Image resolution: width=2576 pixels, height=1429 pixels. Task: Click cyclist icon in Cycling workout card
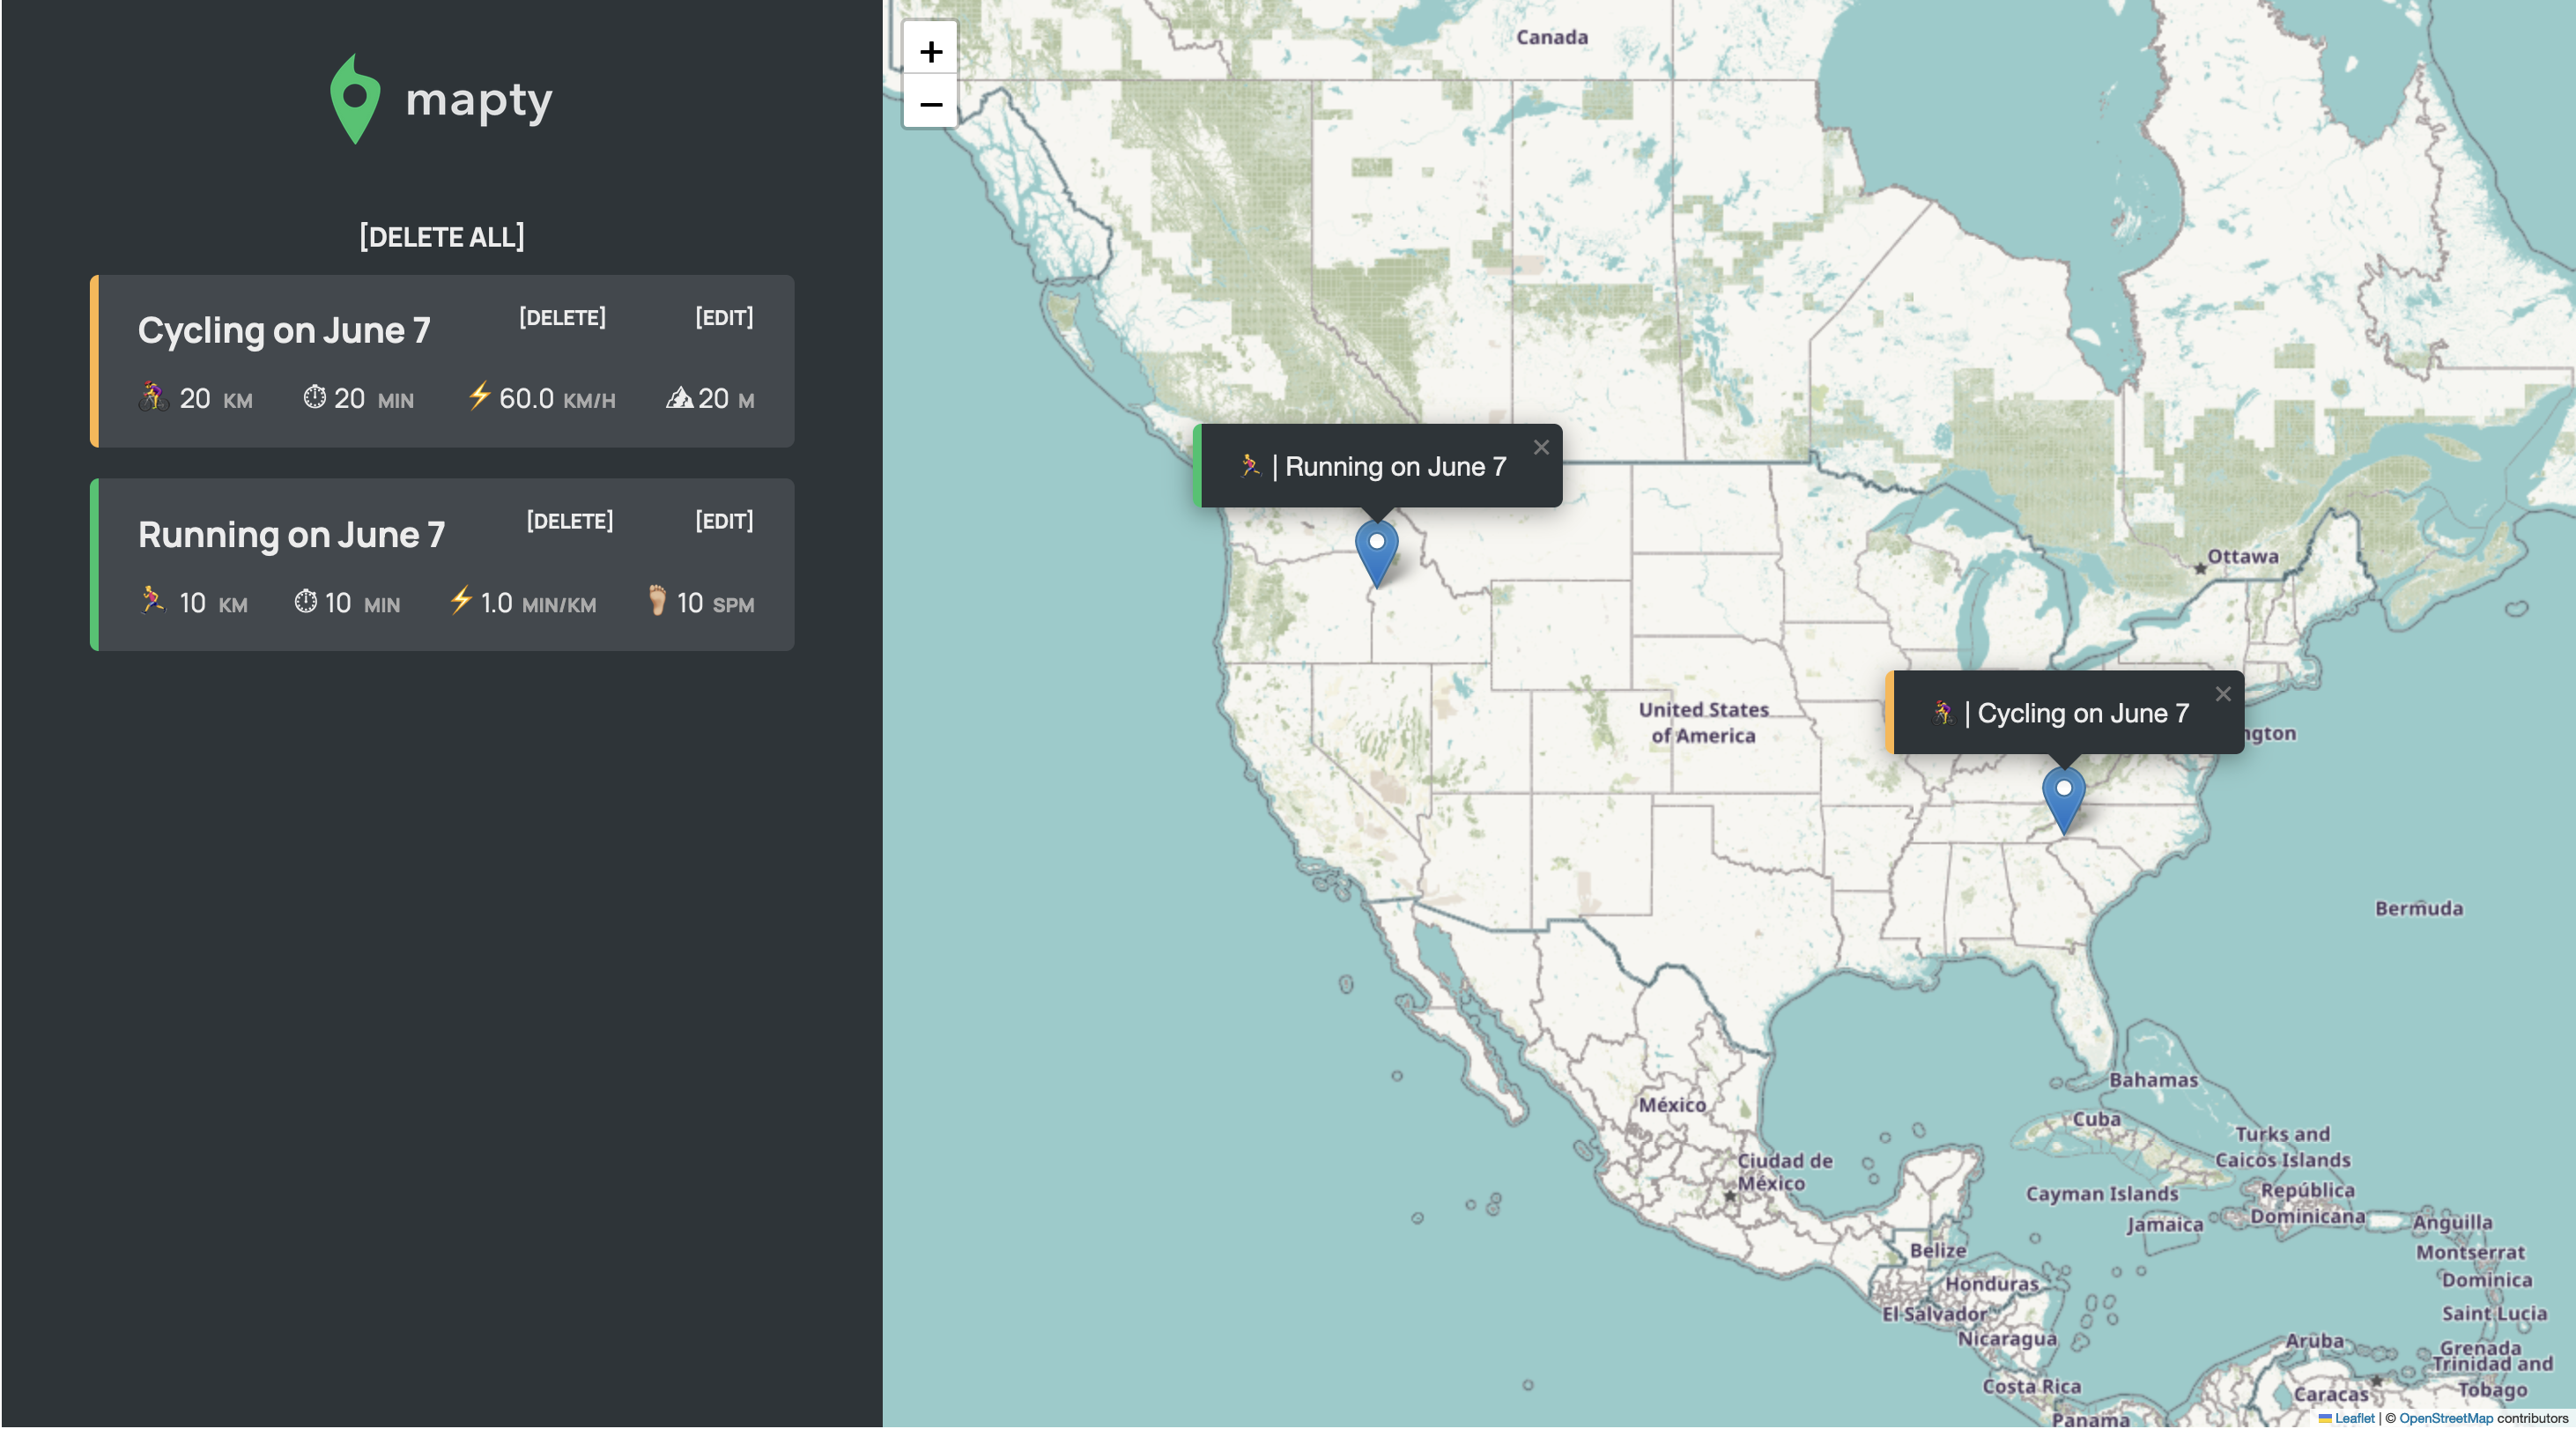click(153, 396)
